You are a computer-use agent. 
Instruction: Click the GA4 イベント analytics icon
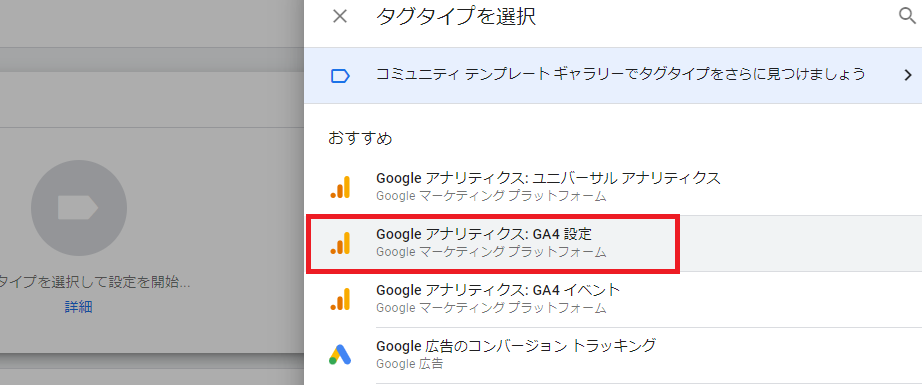(x=340, y=299)
